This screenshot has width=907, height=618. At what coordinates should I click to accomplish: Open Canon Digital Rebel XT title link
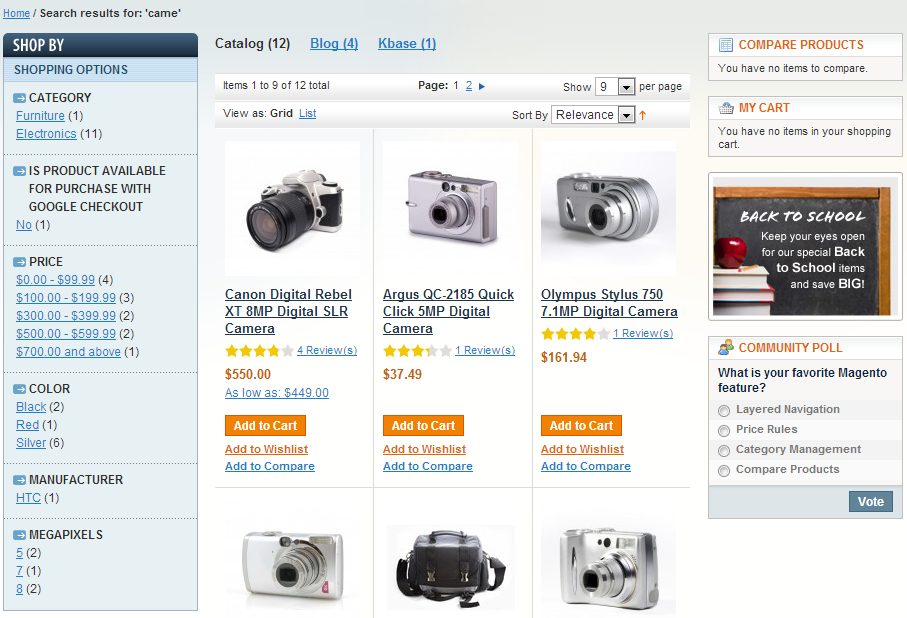(288, 311)
